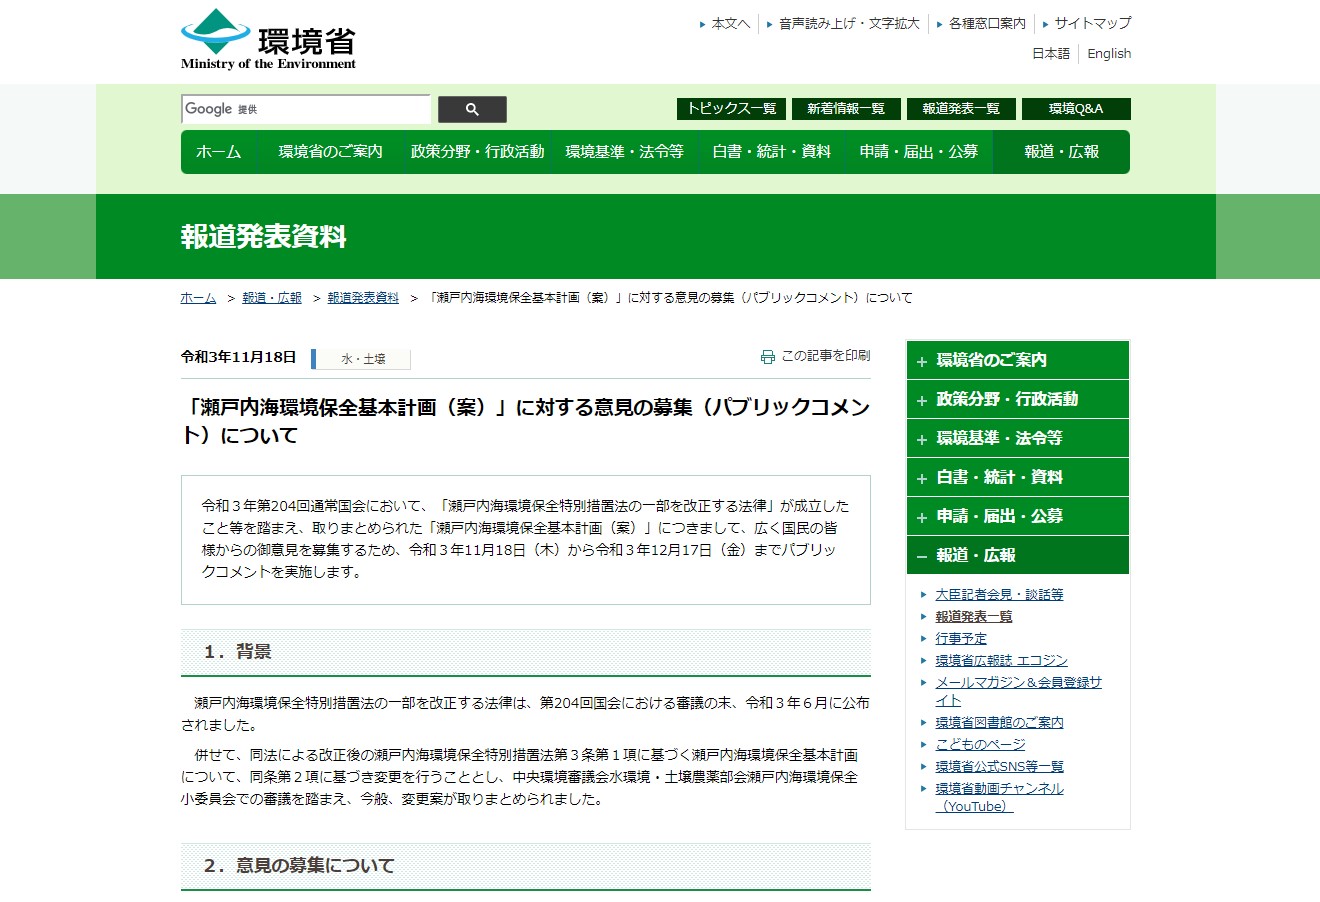Open ホーム in the green navigation bar

pyautogui.click(x=218, y=152)
